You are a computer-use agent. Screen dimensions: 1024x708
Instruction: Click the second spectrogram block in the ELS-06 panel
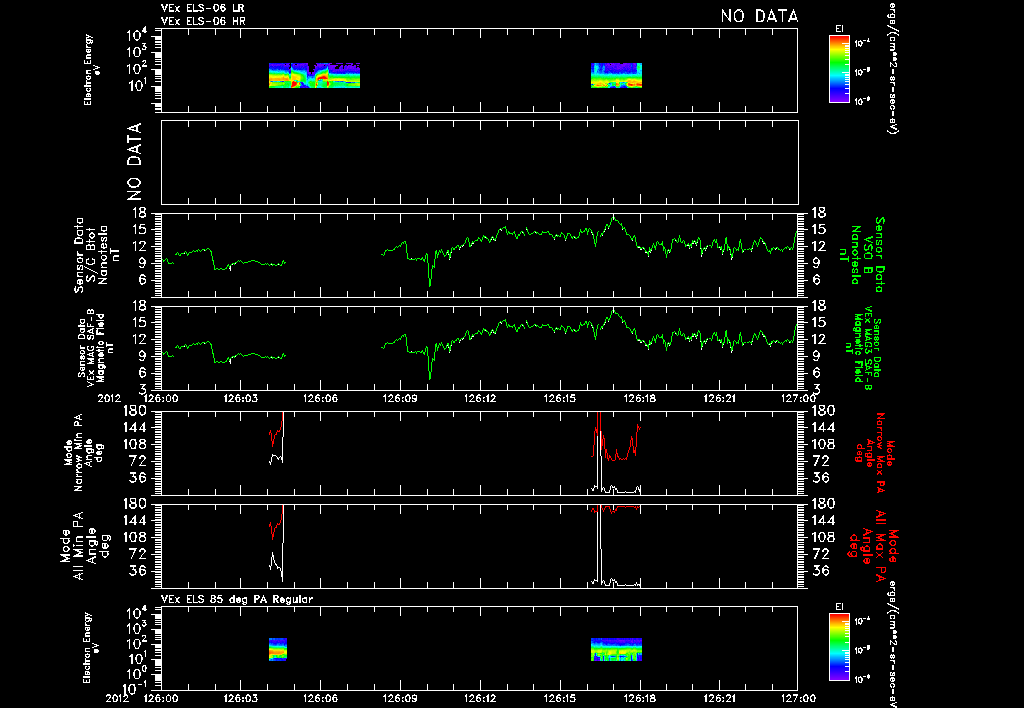tap(616, 75)
